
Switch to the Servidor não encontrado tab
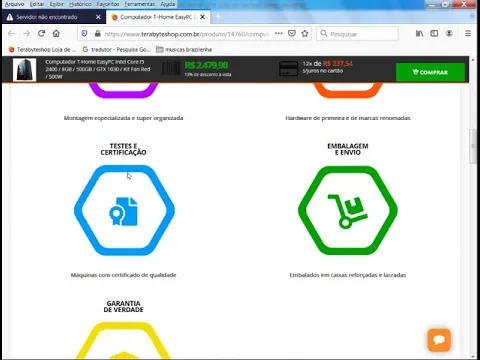tap(47, 17)
